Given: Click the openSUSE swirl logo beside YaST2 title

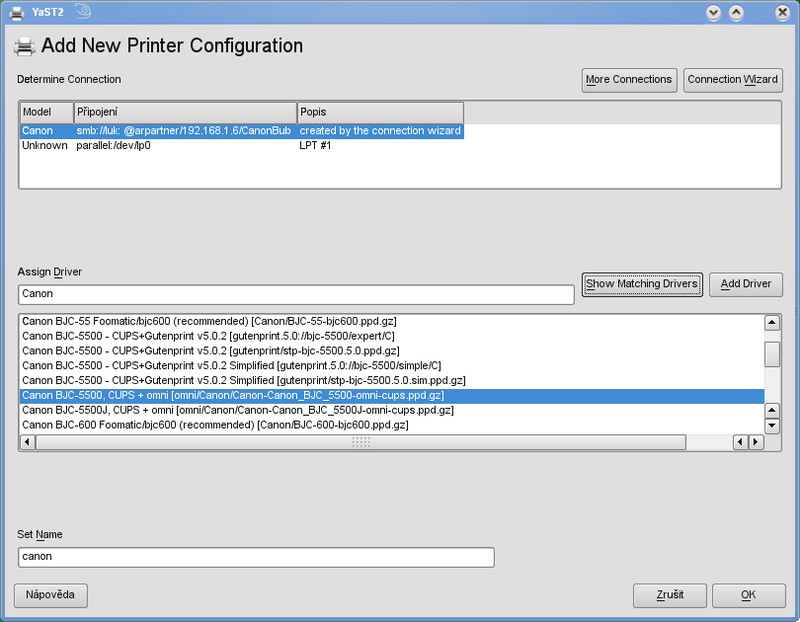Looking at the screenshot, I should pyautogui.click(x=84, y=11).
